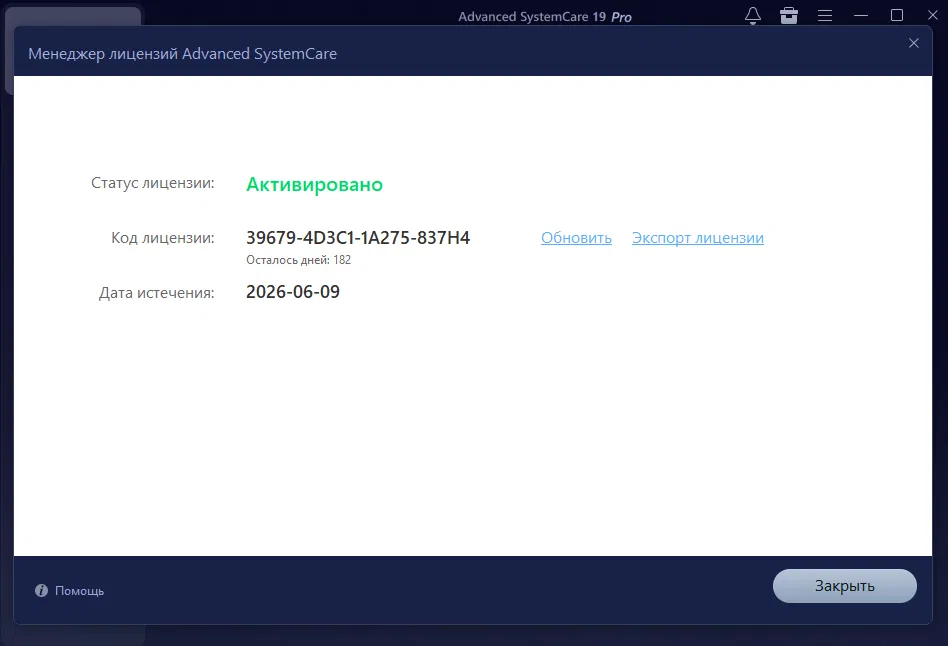The width and height of the screenshot is (948, 646).
Task: Open the notifications bell icon
Action: [x=753, y=15]
